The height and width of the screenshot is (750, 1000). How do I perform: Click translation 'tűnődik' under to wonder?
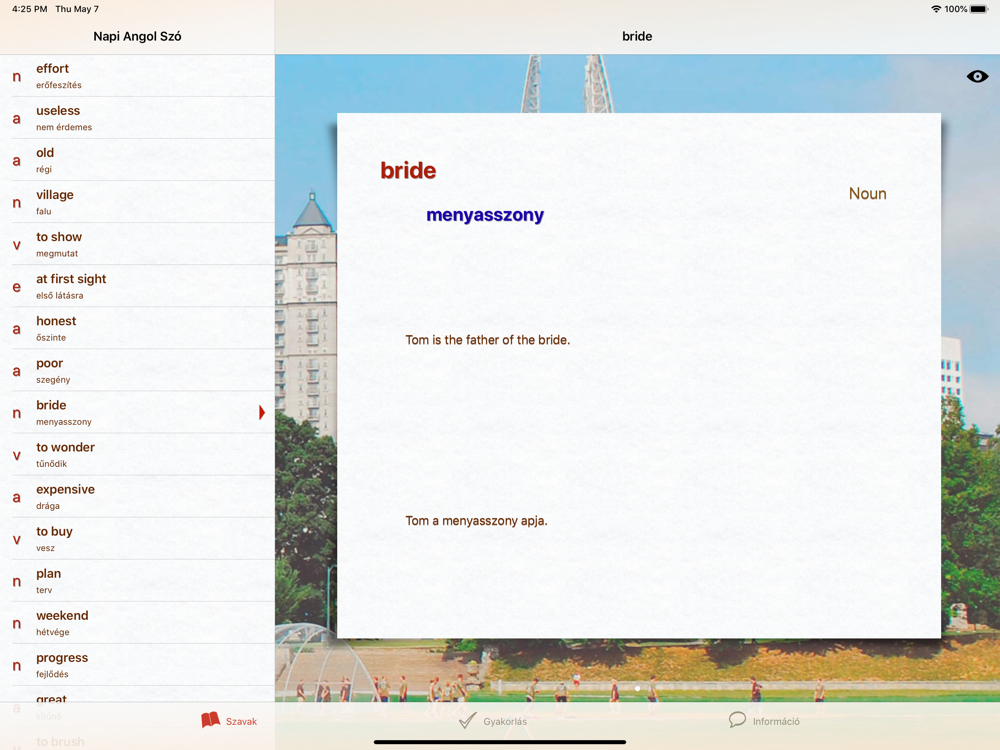52,464
